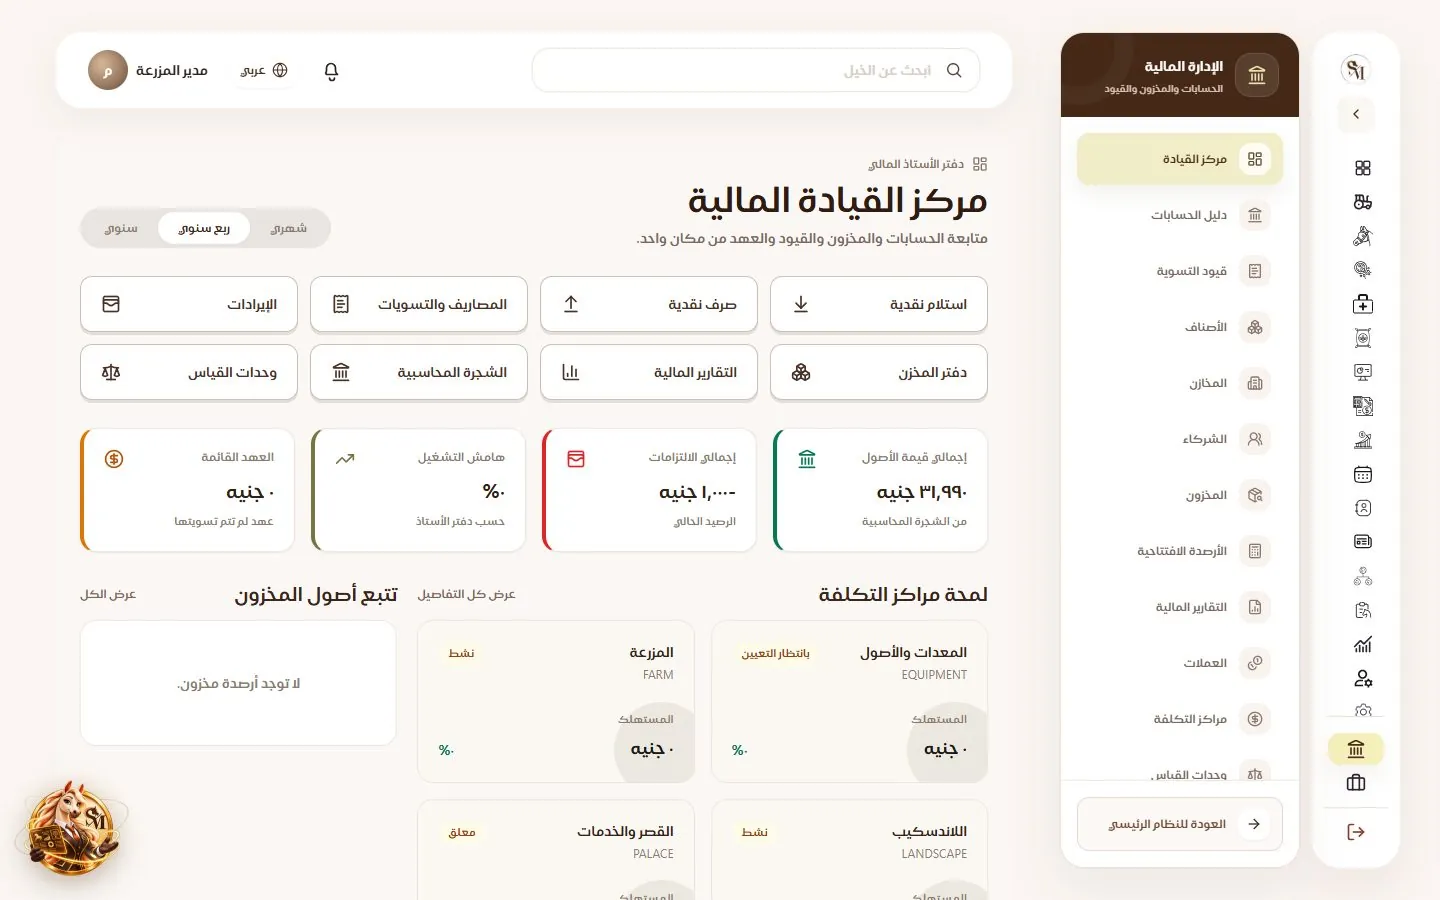Click the logout arrow icon at rail bottom
1440x900 pixels.
tap(1356, 832)
